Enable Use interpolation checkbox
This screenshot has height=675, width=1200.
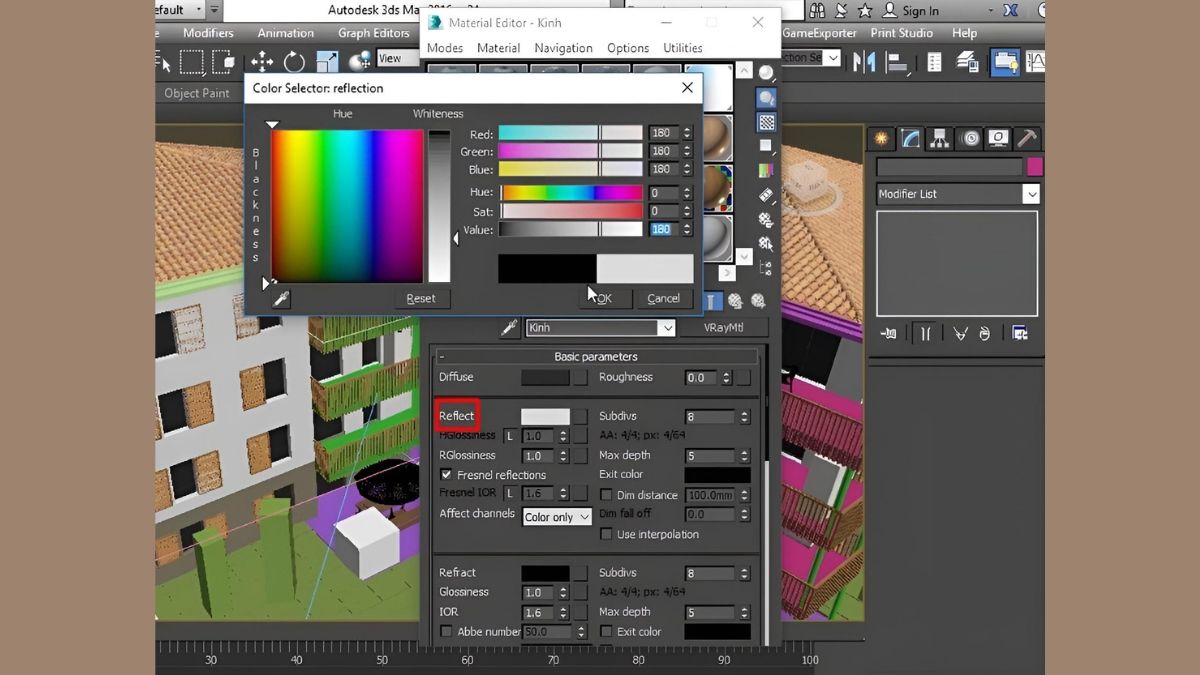point(606,534)
